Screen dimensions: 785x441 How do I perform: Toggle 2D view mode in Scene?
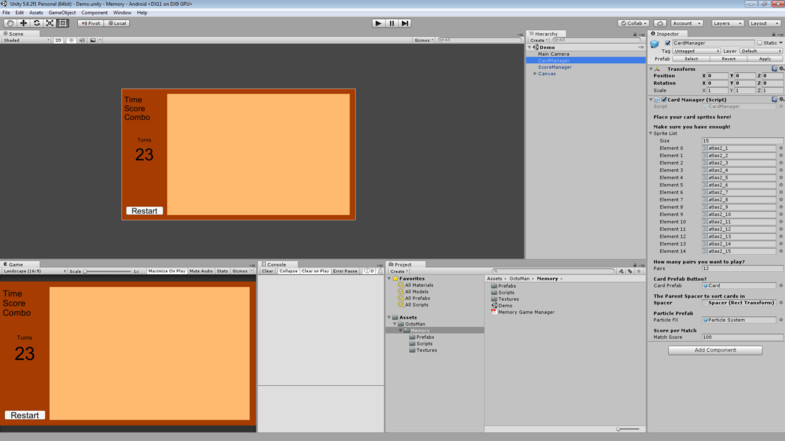58,40
